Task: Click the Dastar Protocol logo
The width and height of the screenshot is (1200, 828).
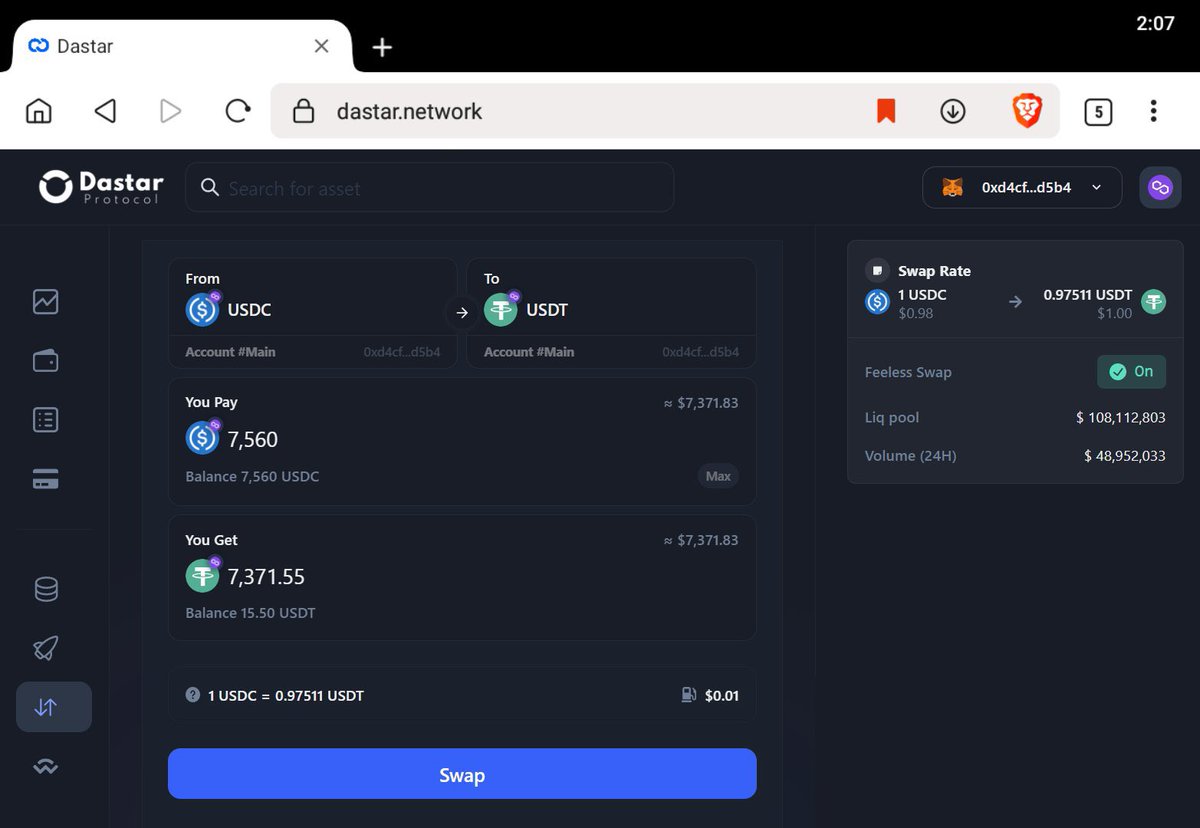Action: click(101, 187)
